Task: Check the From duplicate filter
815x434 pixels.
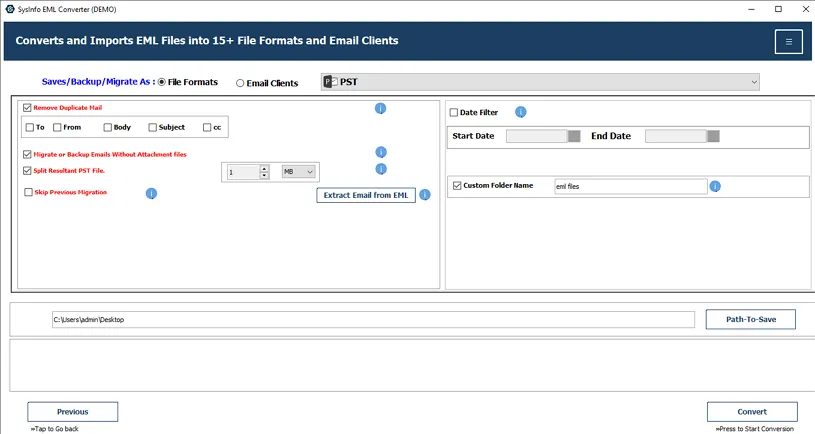Action: click(x=57, y=127)
